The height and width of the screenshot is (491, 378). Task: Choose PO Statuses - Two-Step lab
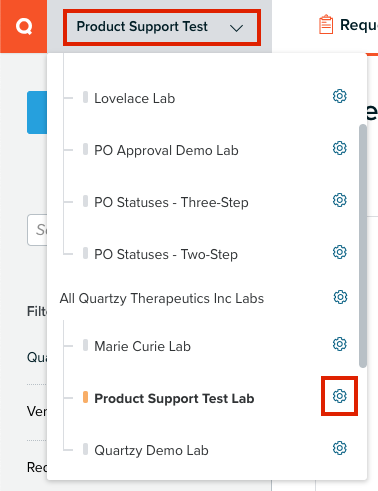(x=166, y=254)
